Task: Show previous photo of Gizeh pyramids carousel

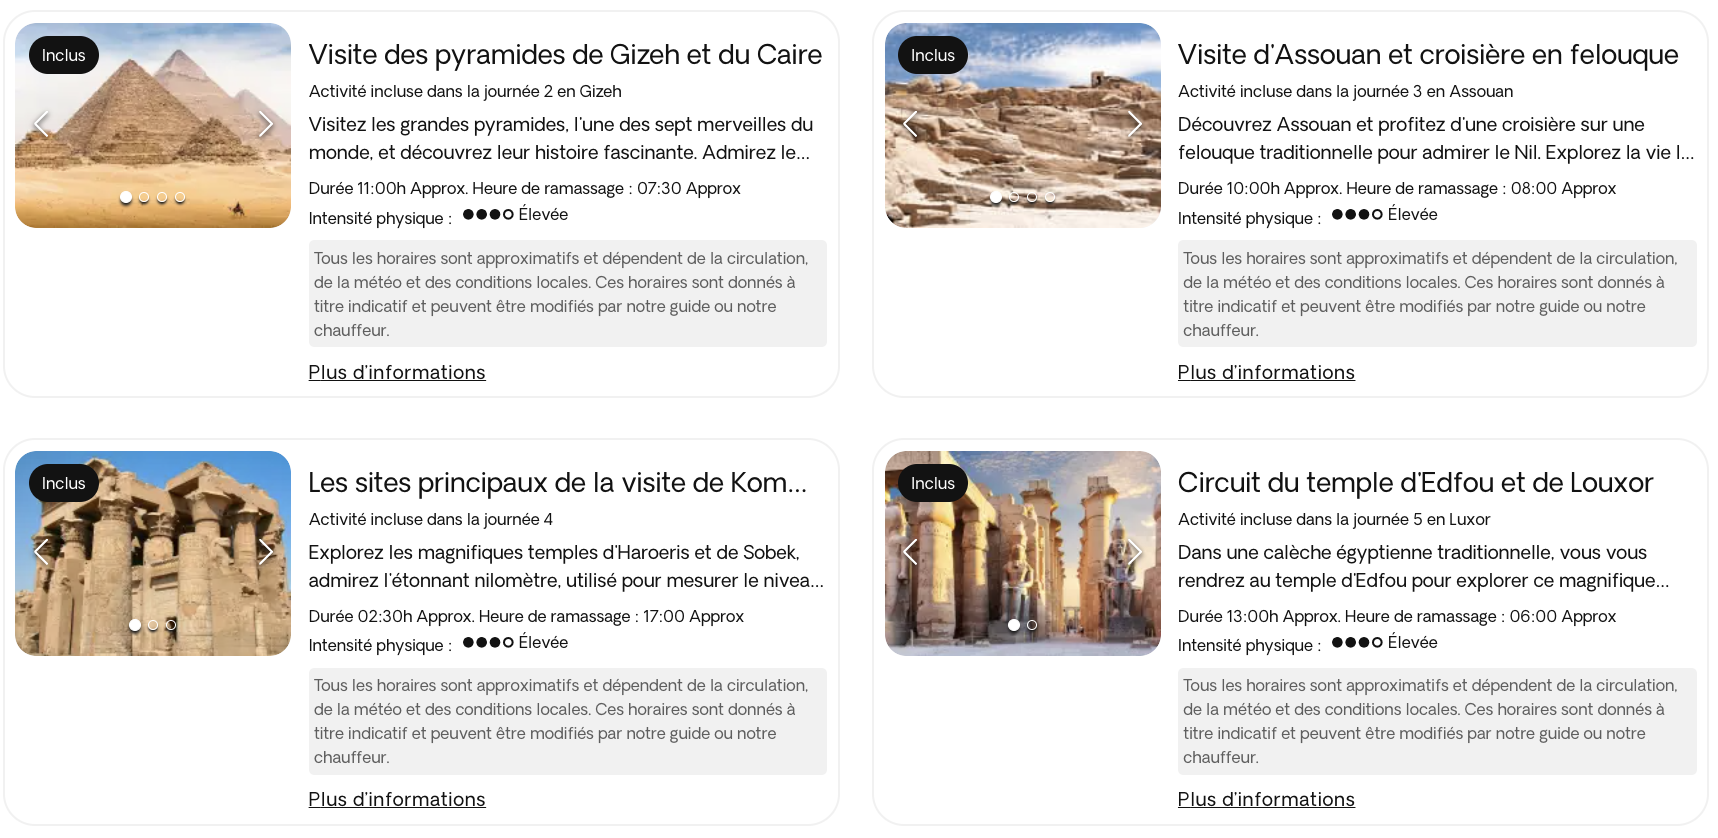Action: point(42,124)
